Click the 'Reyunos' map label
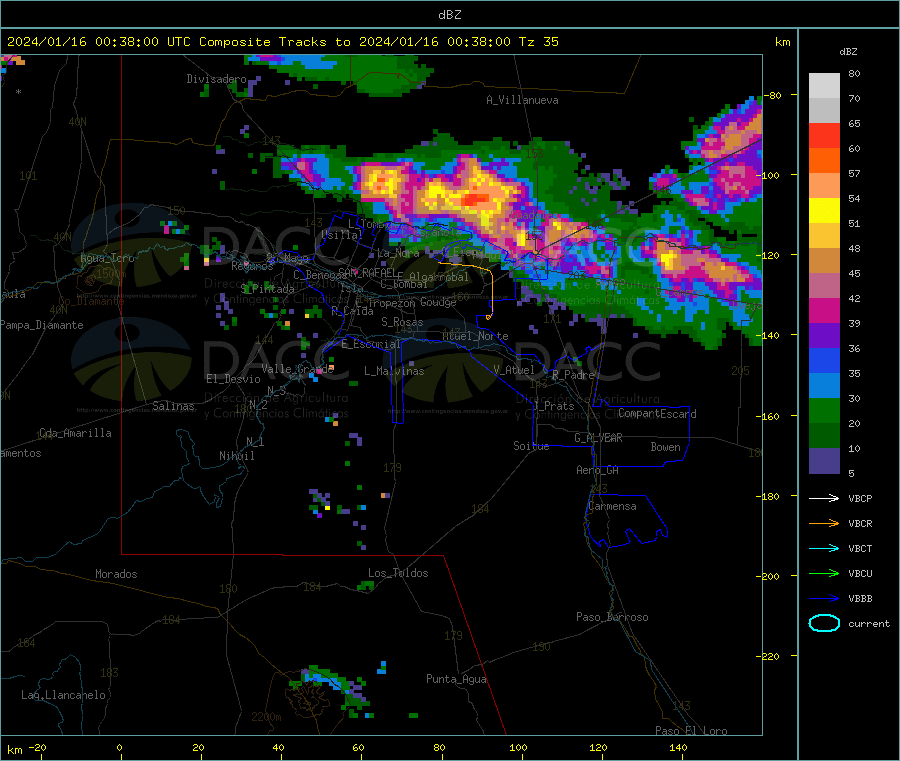Image resolution: width=900 pixels, height=761 pixels. pyautogui.click(x=252, y=266)
